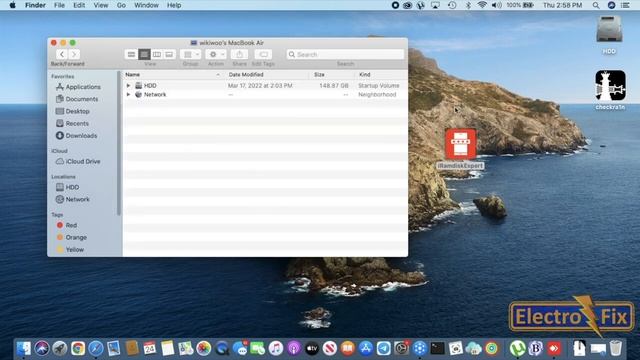Go forward with the Finder forward arrow
The height and width of the screenshot is (360, 640).
[x=74, y=54]
